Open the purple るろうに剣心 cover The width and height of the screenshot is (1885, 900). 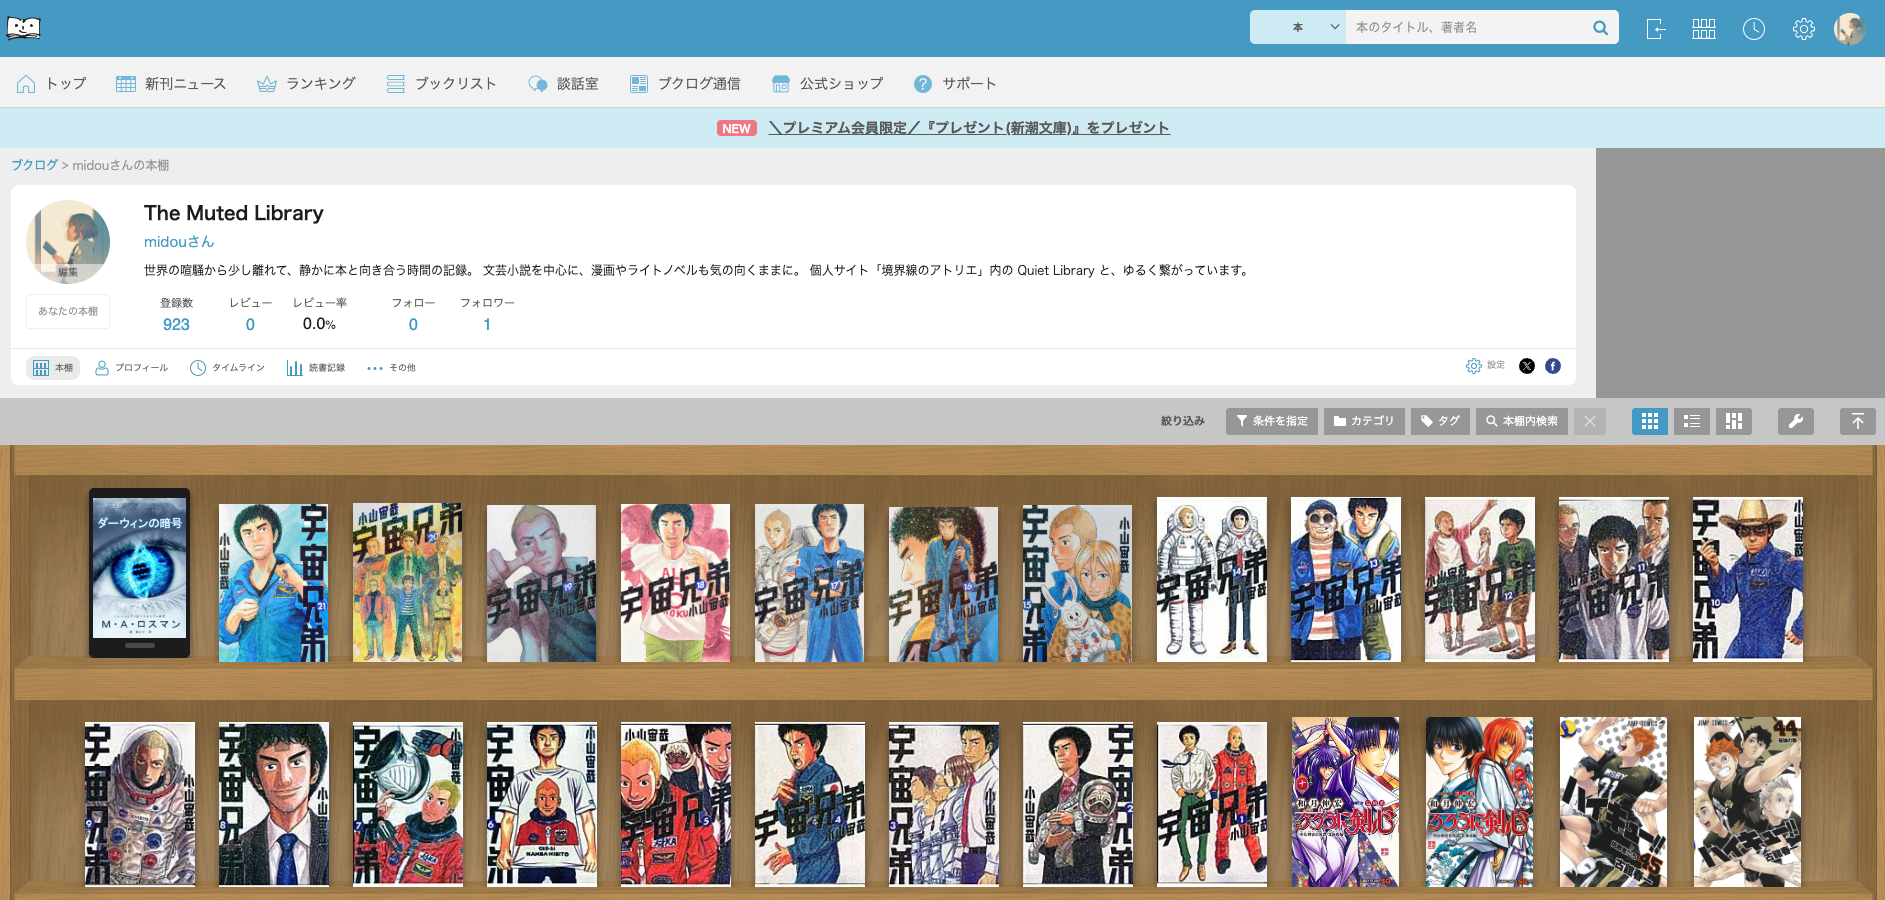pyautogui.click(x=1345, y=802)
